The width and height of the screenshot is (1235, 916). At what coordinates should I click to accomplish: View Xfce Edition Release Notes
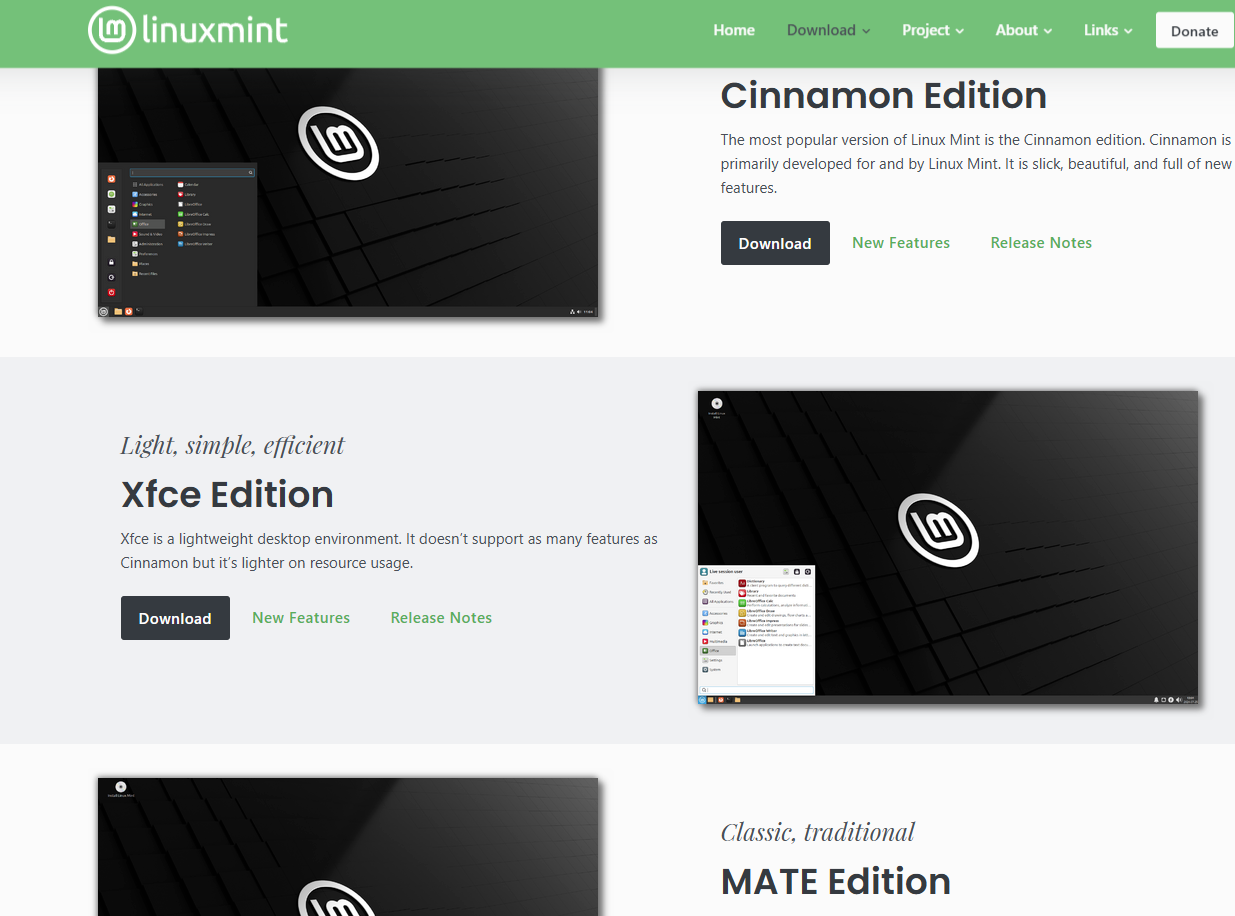click(441, 618)
